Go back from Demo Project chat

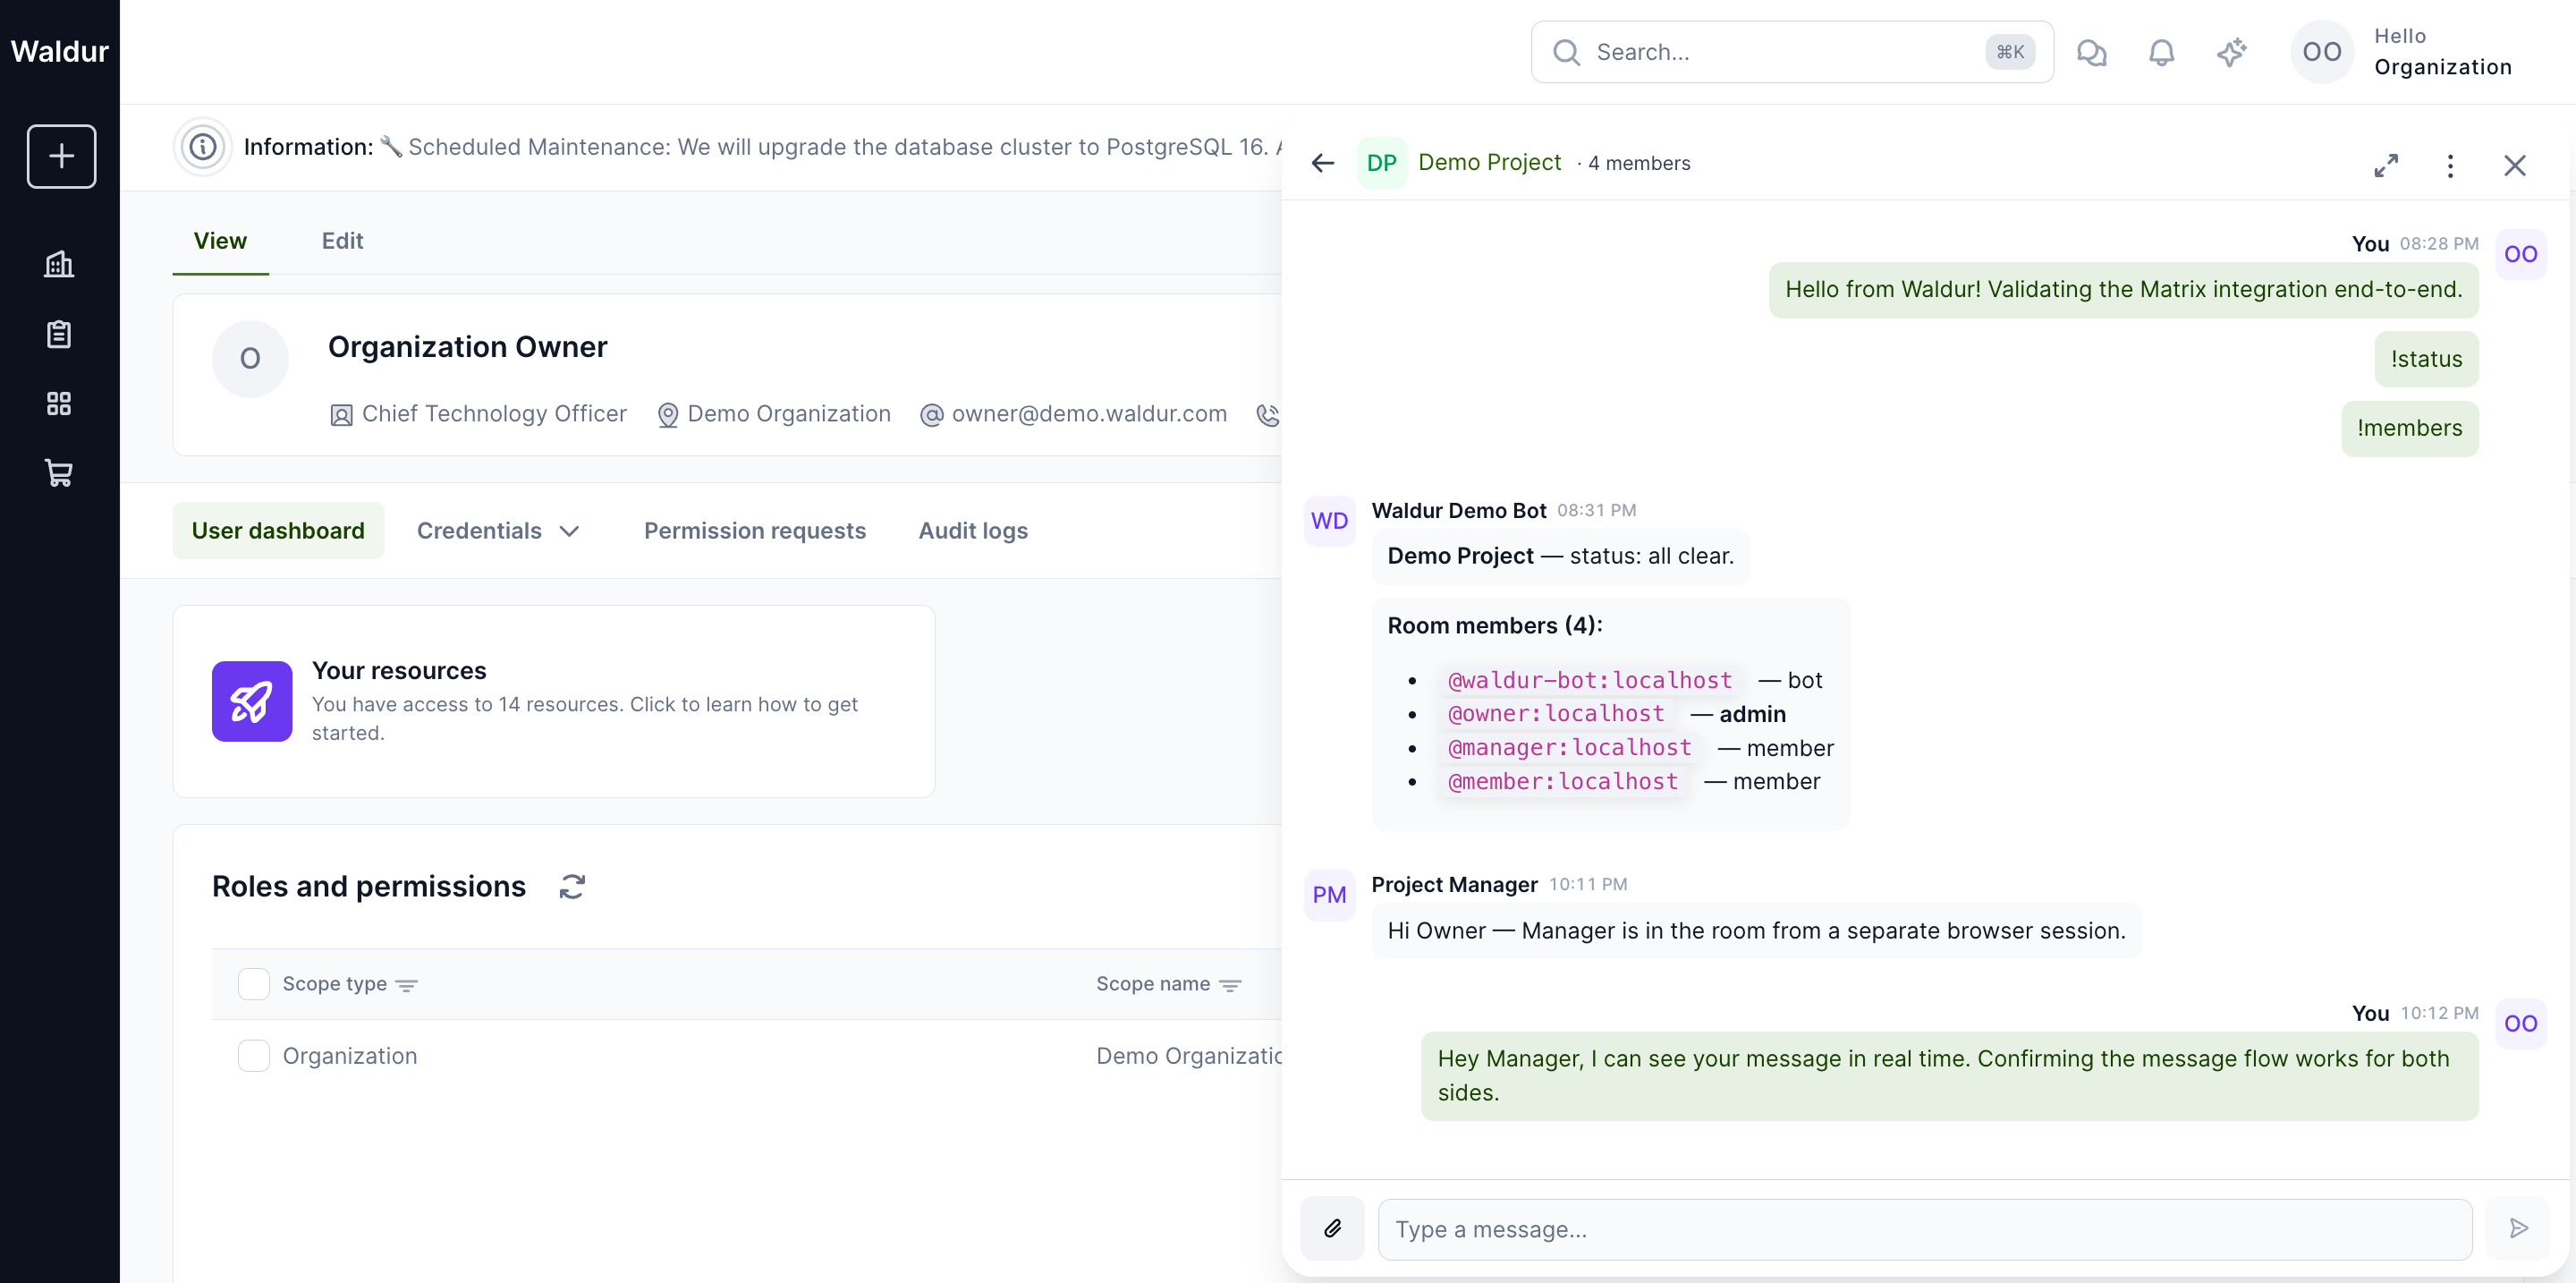1323,163
